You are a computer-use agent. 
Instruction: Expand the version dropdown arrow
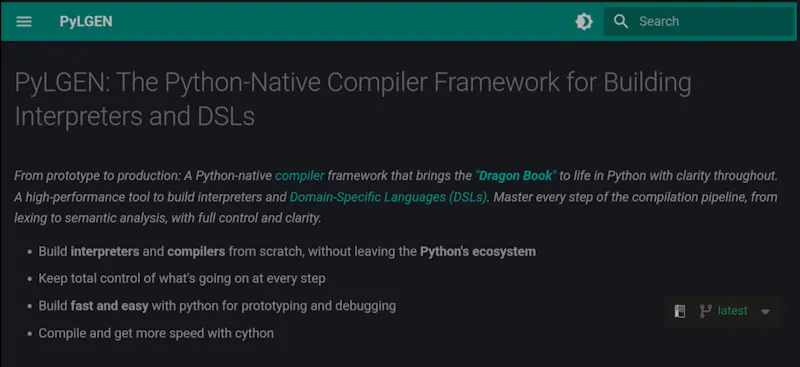point(765,312)
